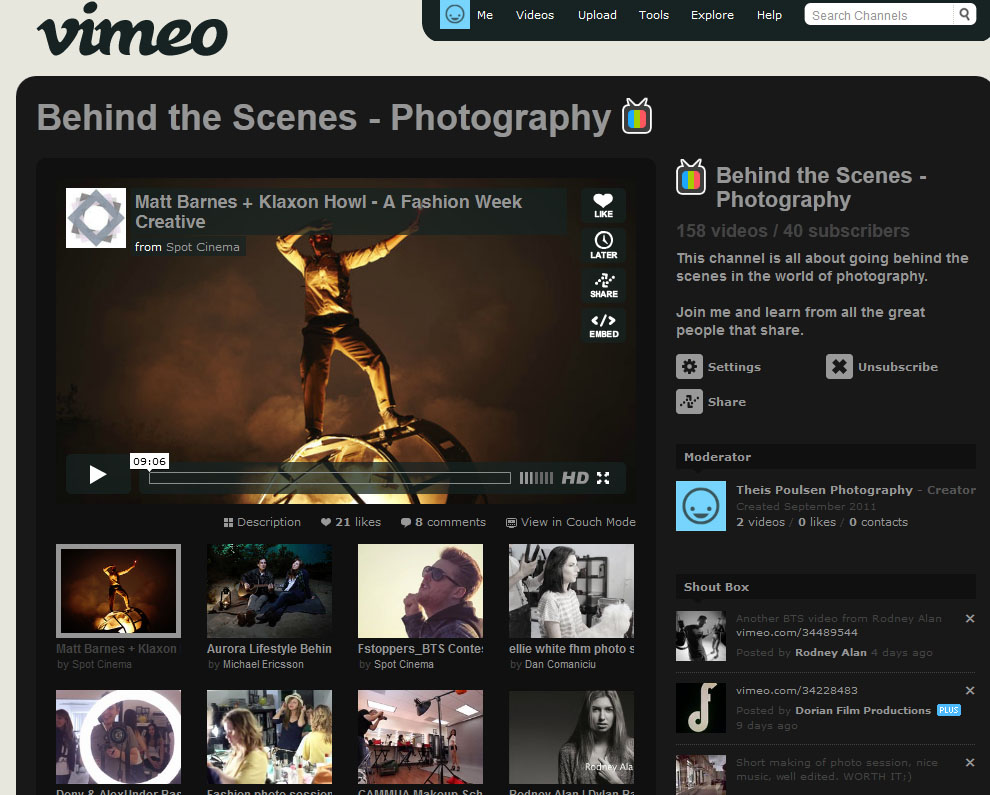Click the Settings text link
990x795 pixels.
(734, 367)
